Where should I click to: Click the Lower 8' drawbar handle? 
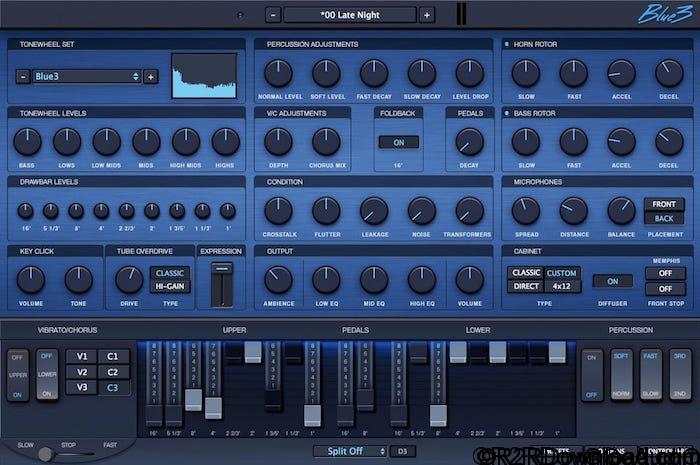click(x=438, y=416)
